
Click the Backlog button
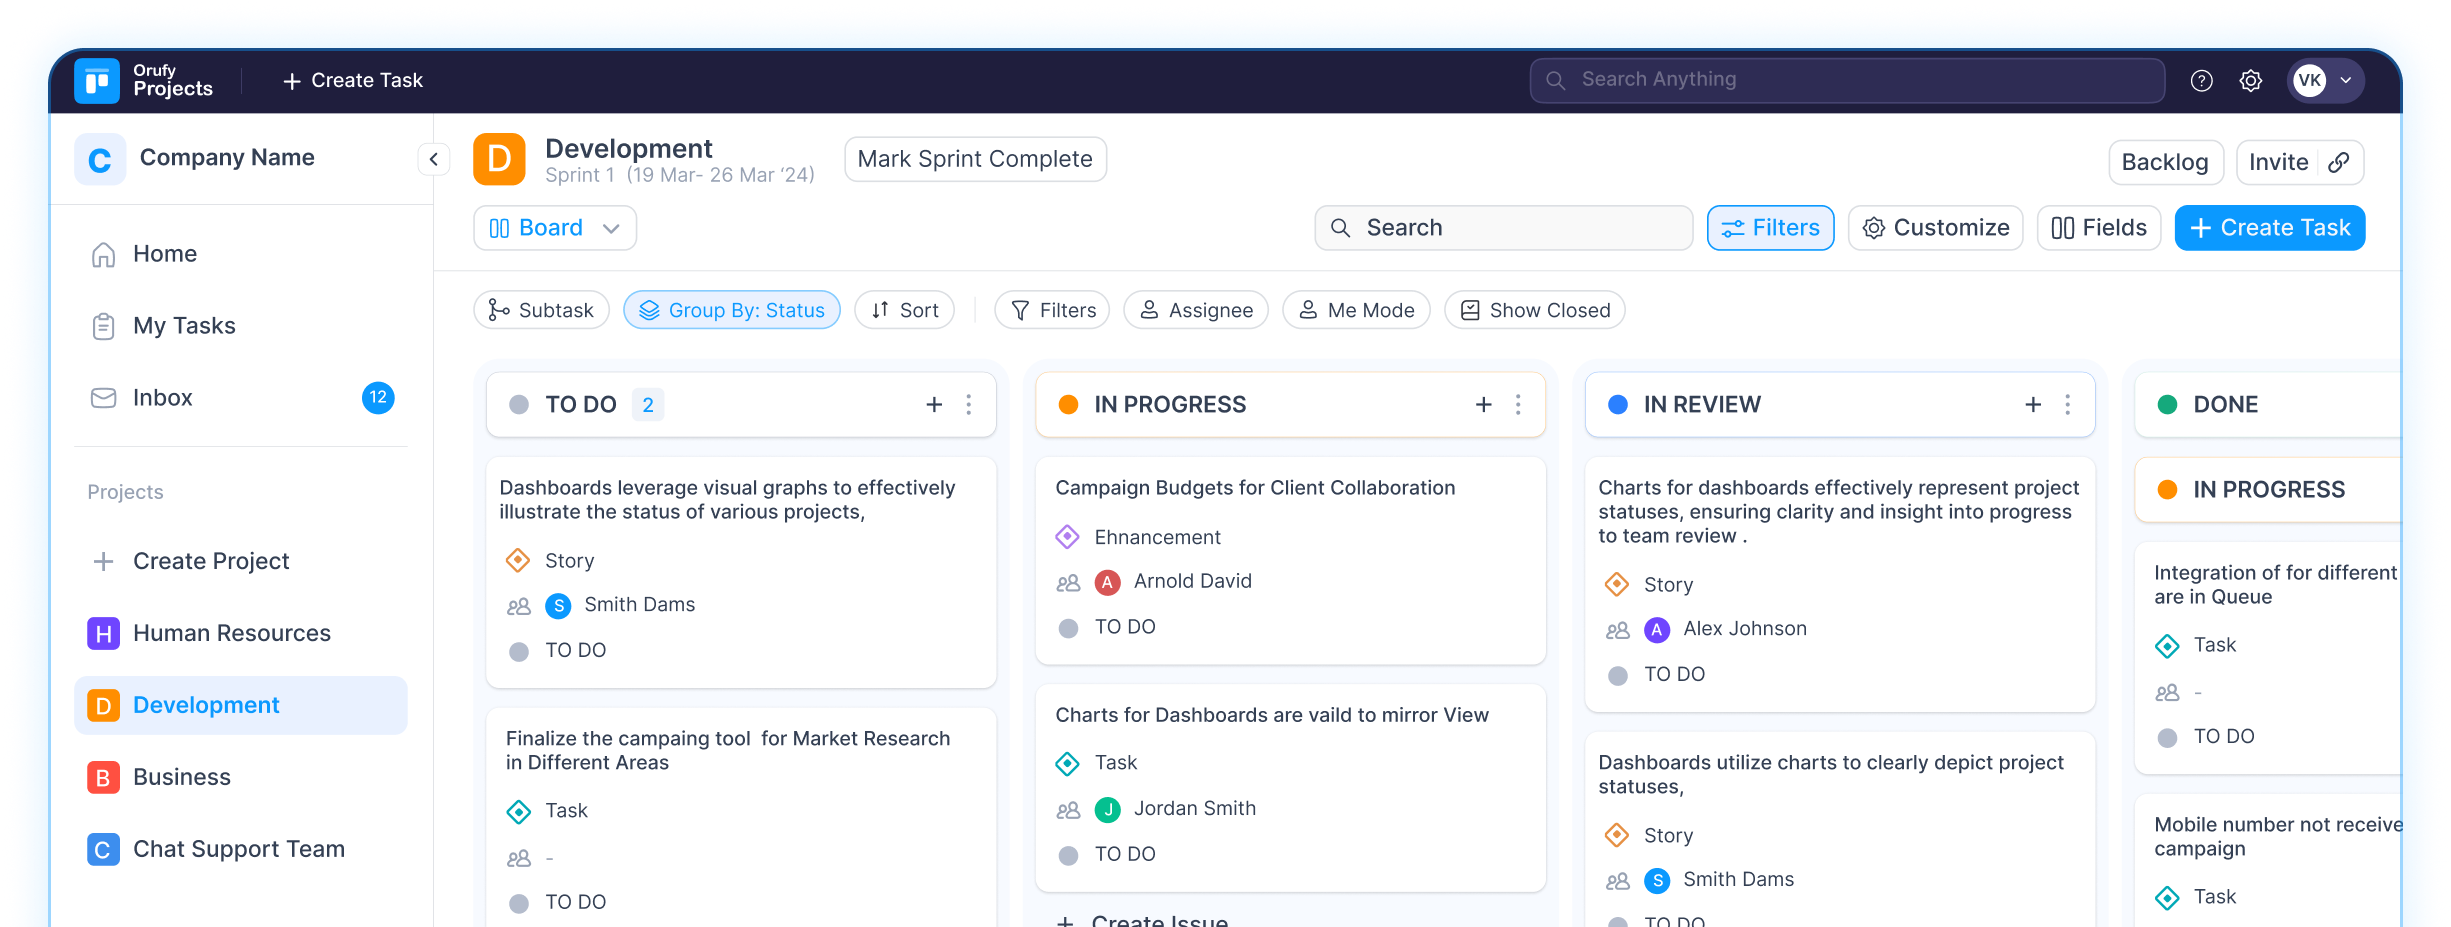pyautogui.click(x=2165, y=162)
